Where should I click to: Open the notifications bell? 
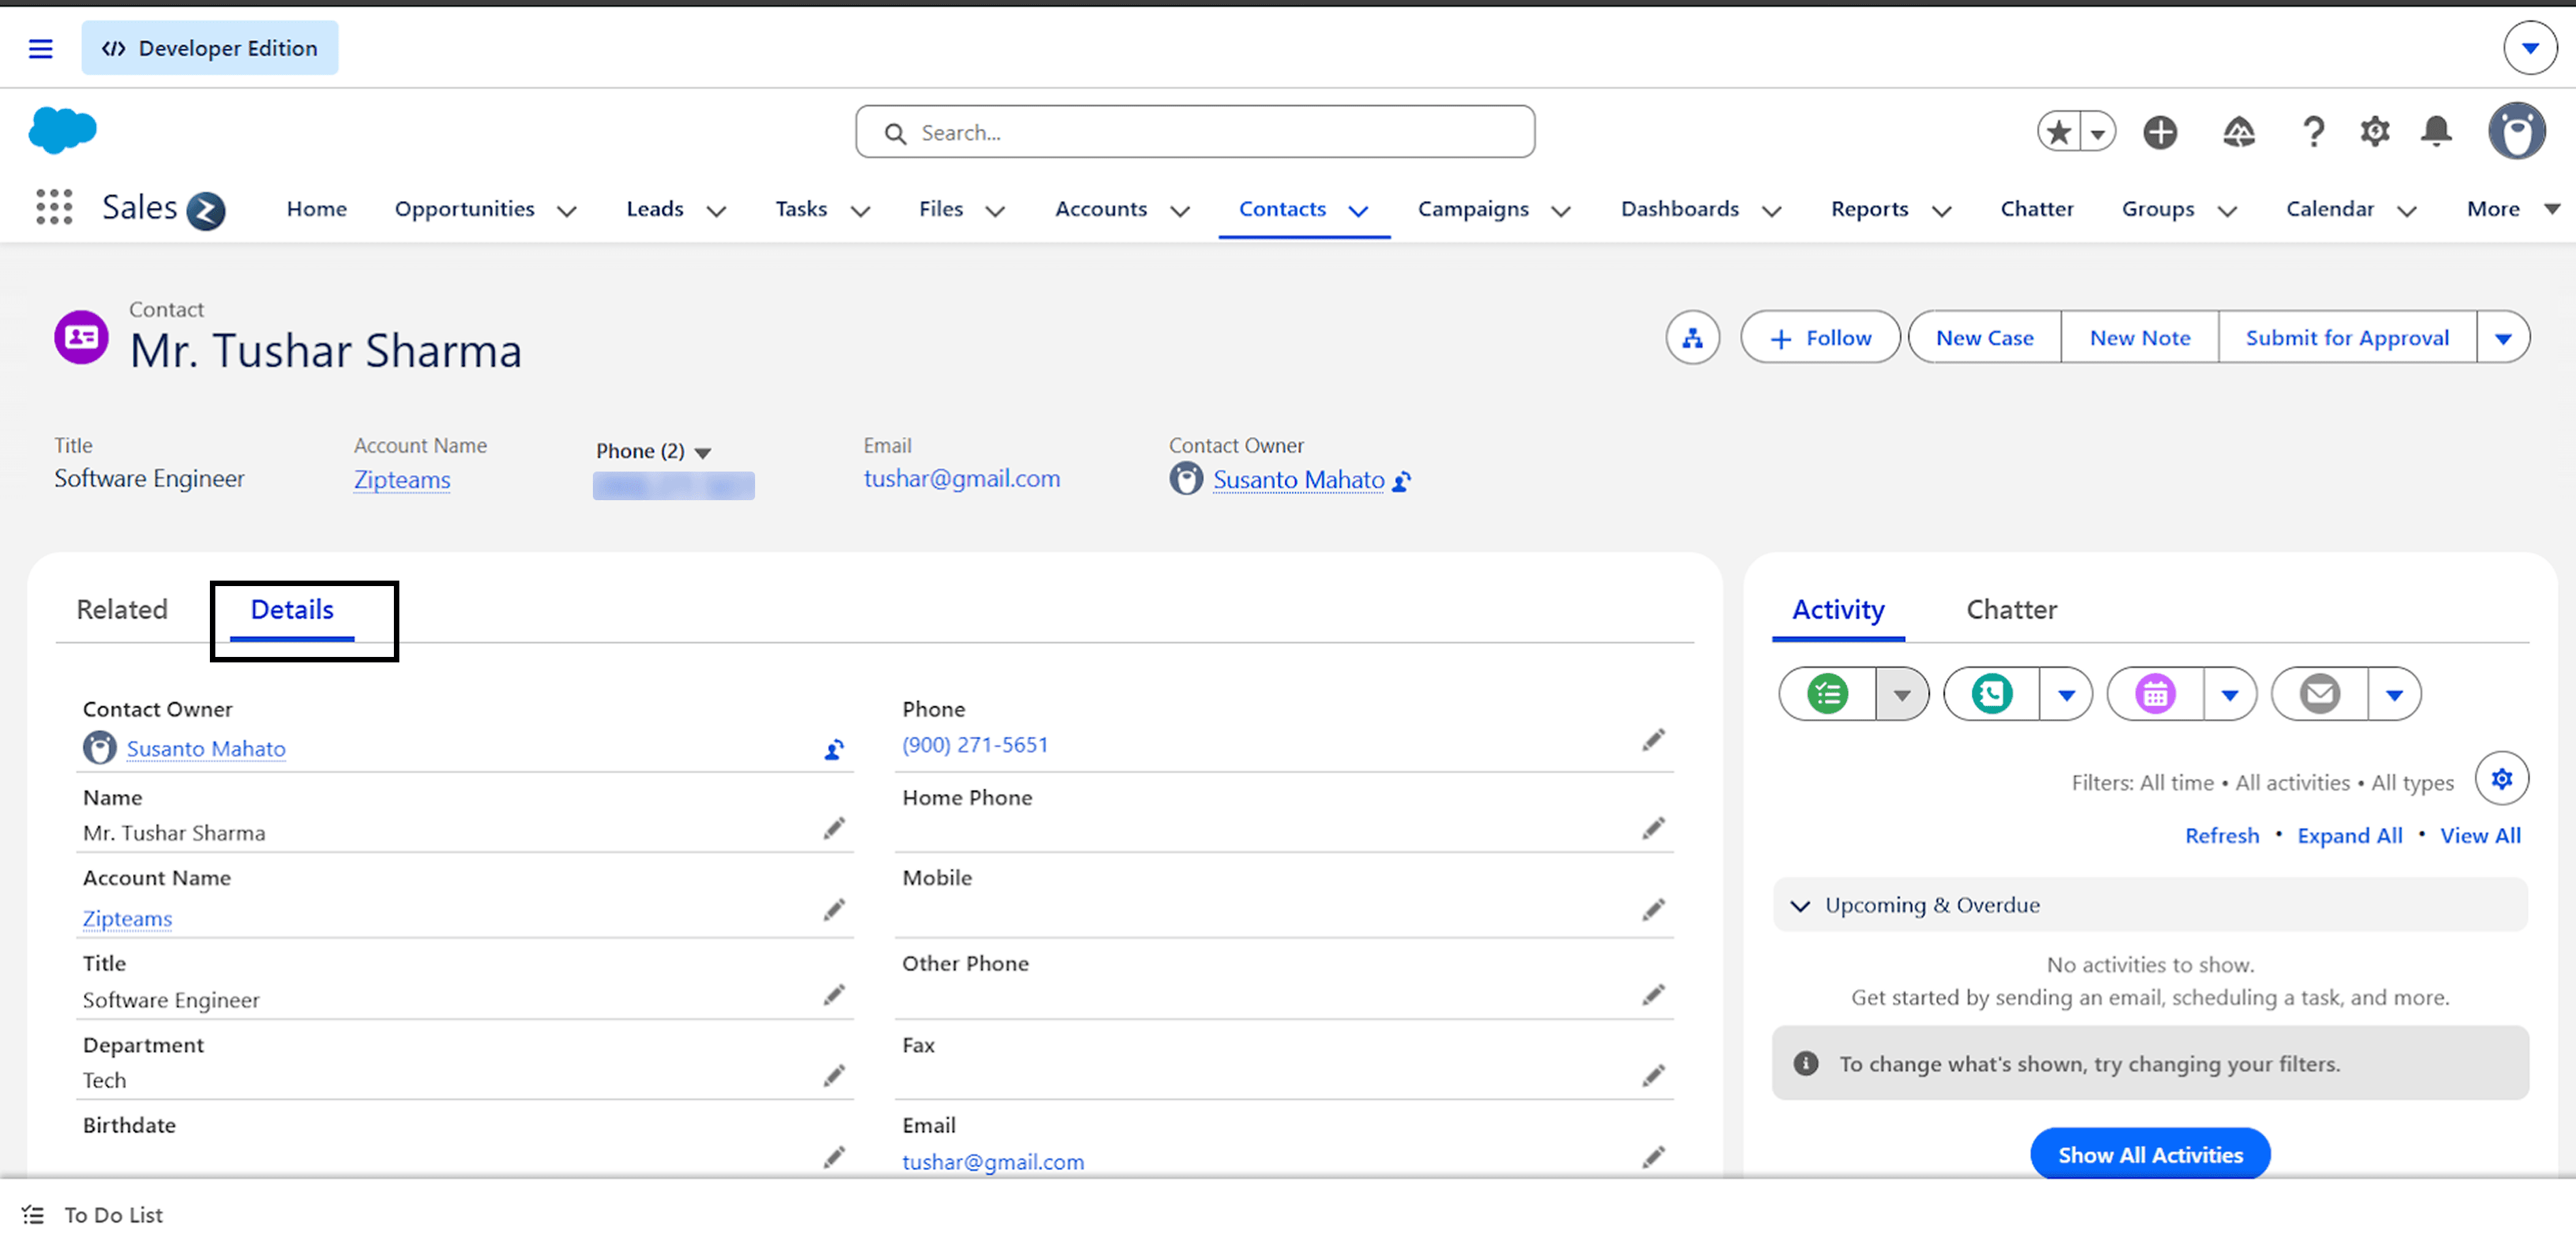coord(2436,132)
